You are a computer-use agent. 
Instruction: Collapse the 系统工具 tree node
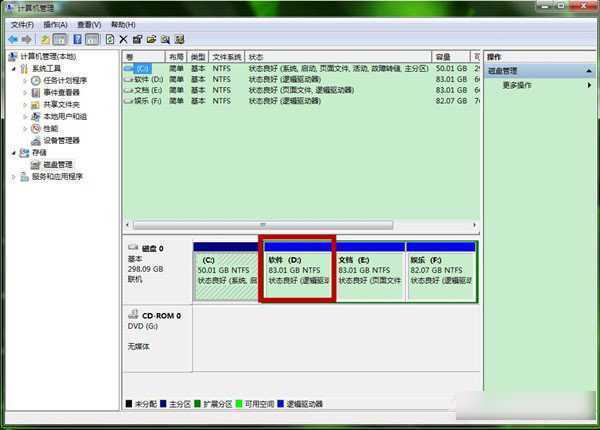[x=14, y=69]
